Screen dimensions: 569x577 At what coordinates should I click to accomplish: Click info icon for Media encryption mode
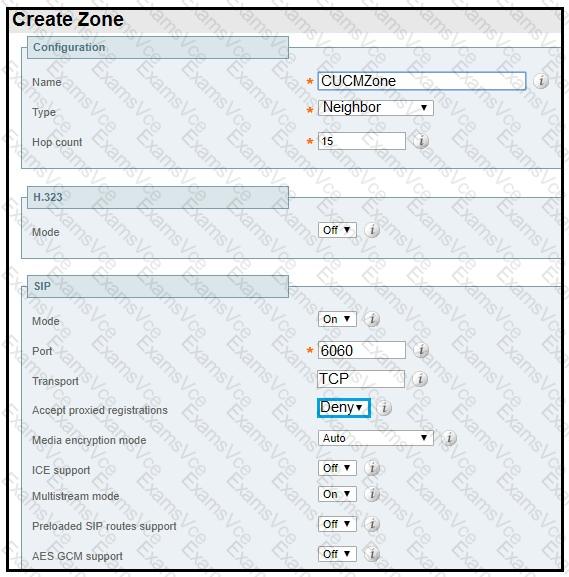449,438
